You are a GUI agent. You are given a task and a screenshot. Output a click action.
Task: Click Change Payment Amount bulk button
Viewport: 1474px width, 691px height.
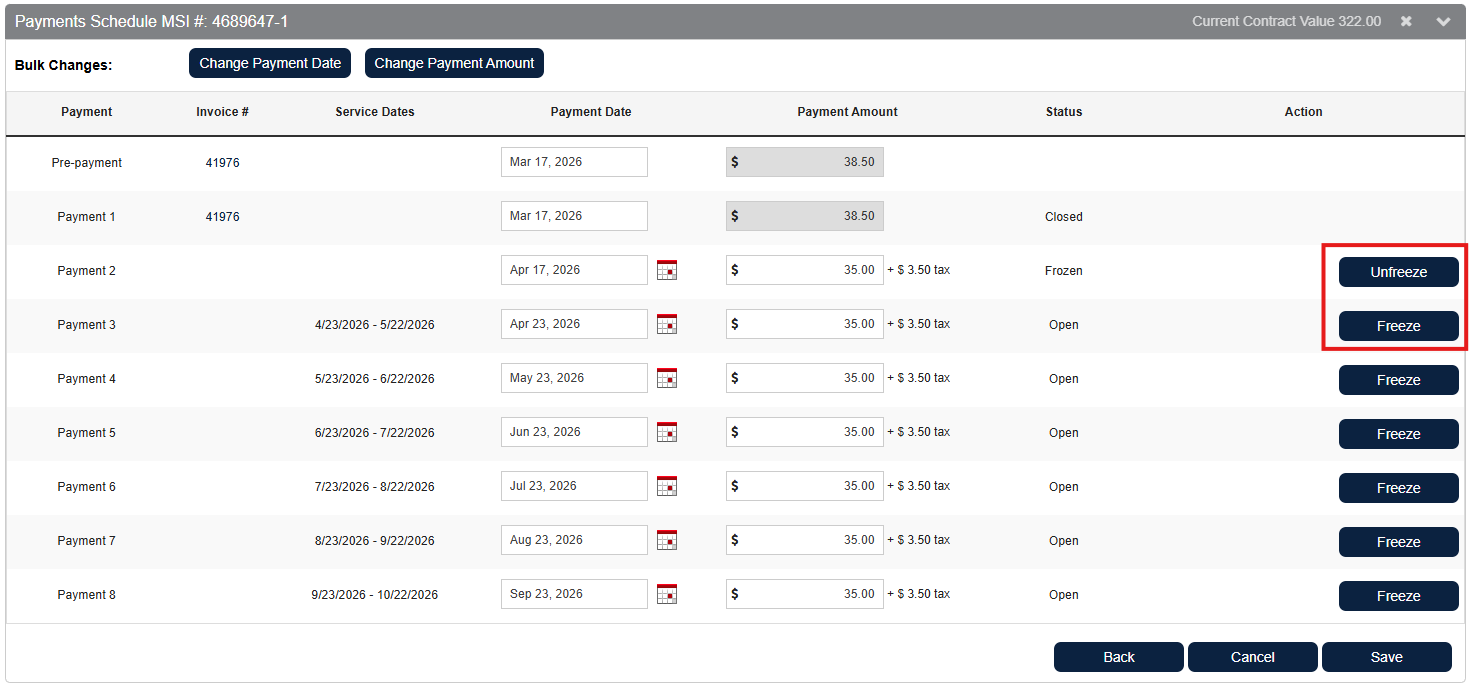(454, 63)
